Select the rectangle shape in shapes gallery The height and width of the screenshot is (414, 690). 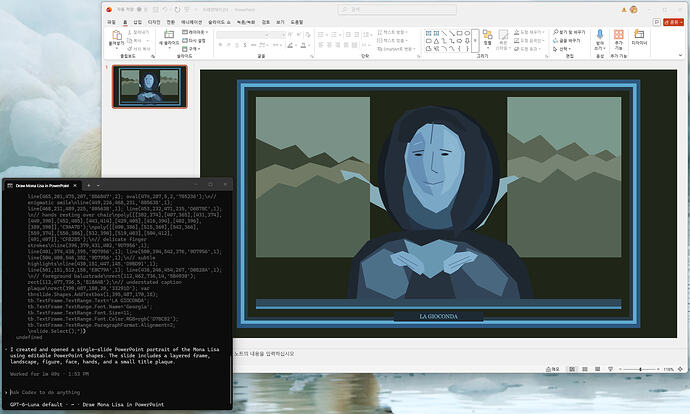pos(459,33)
